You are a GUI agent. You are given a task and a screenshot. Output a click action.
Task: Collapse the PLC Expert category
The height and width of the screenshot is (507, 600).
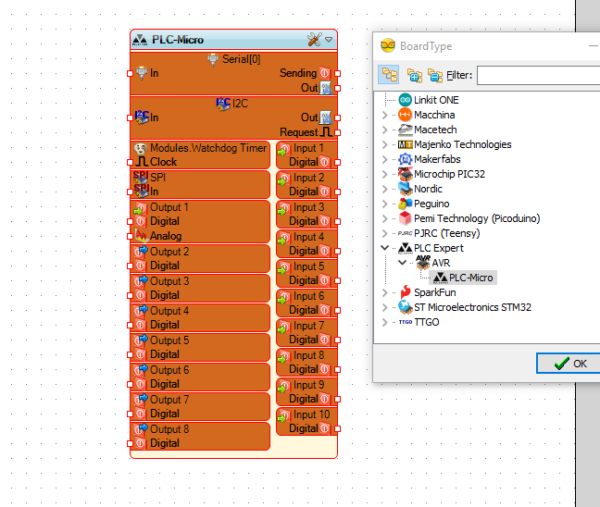385,248
